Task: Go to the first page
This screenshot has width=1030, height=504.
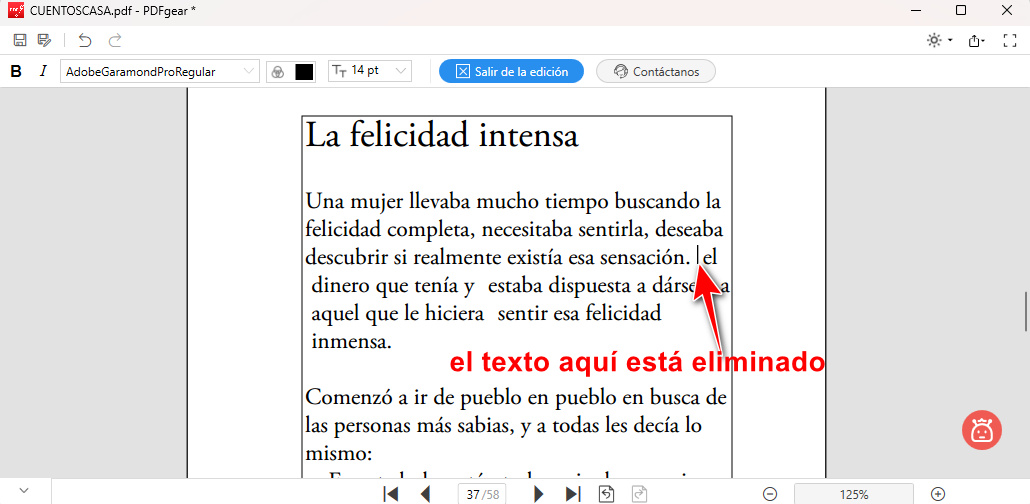Action: click(x=391, y=493)
